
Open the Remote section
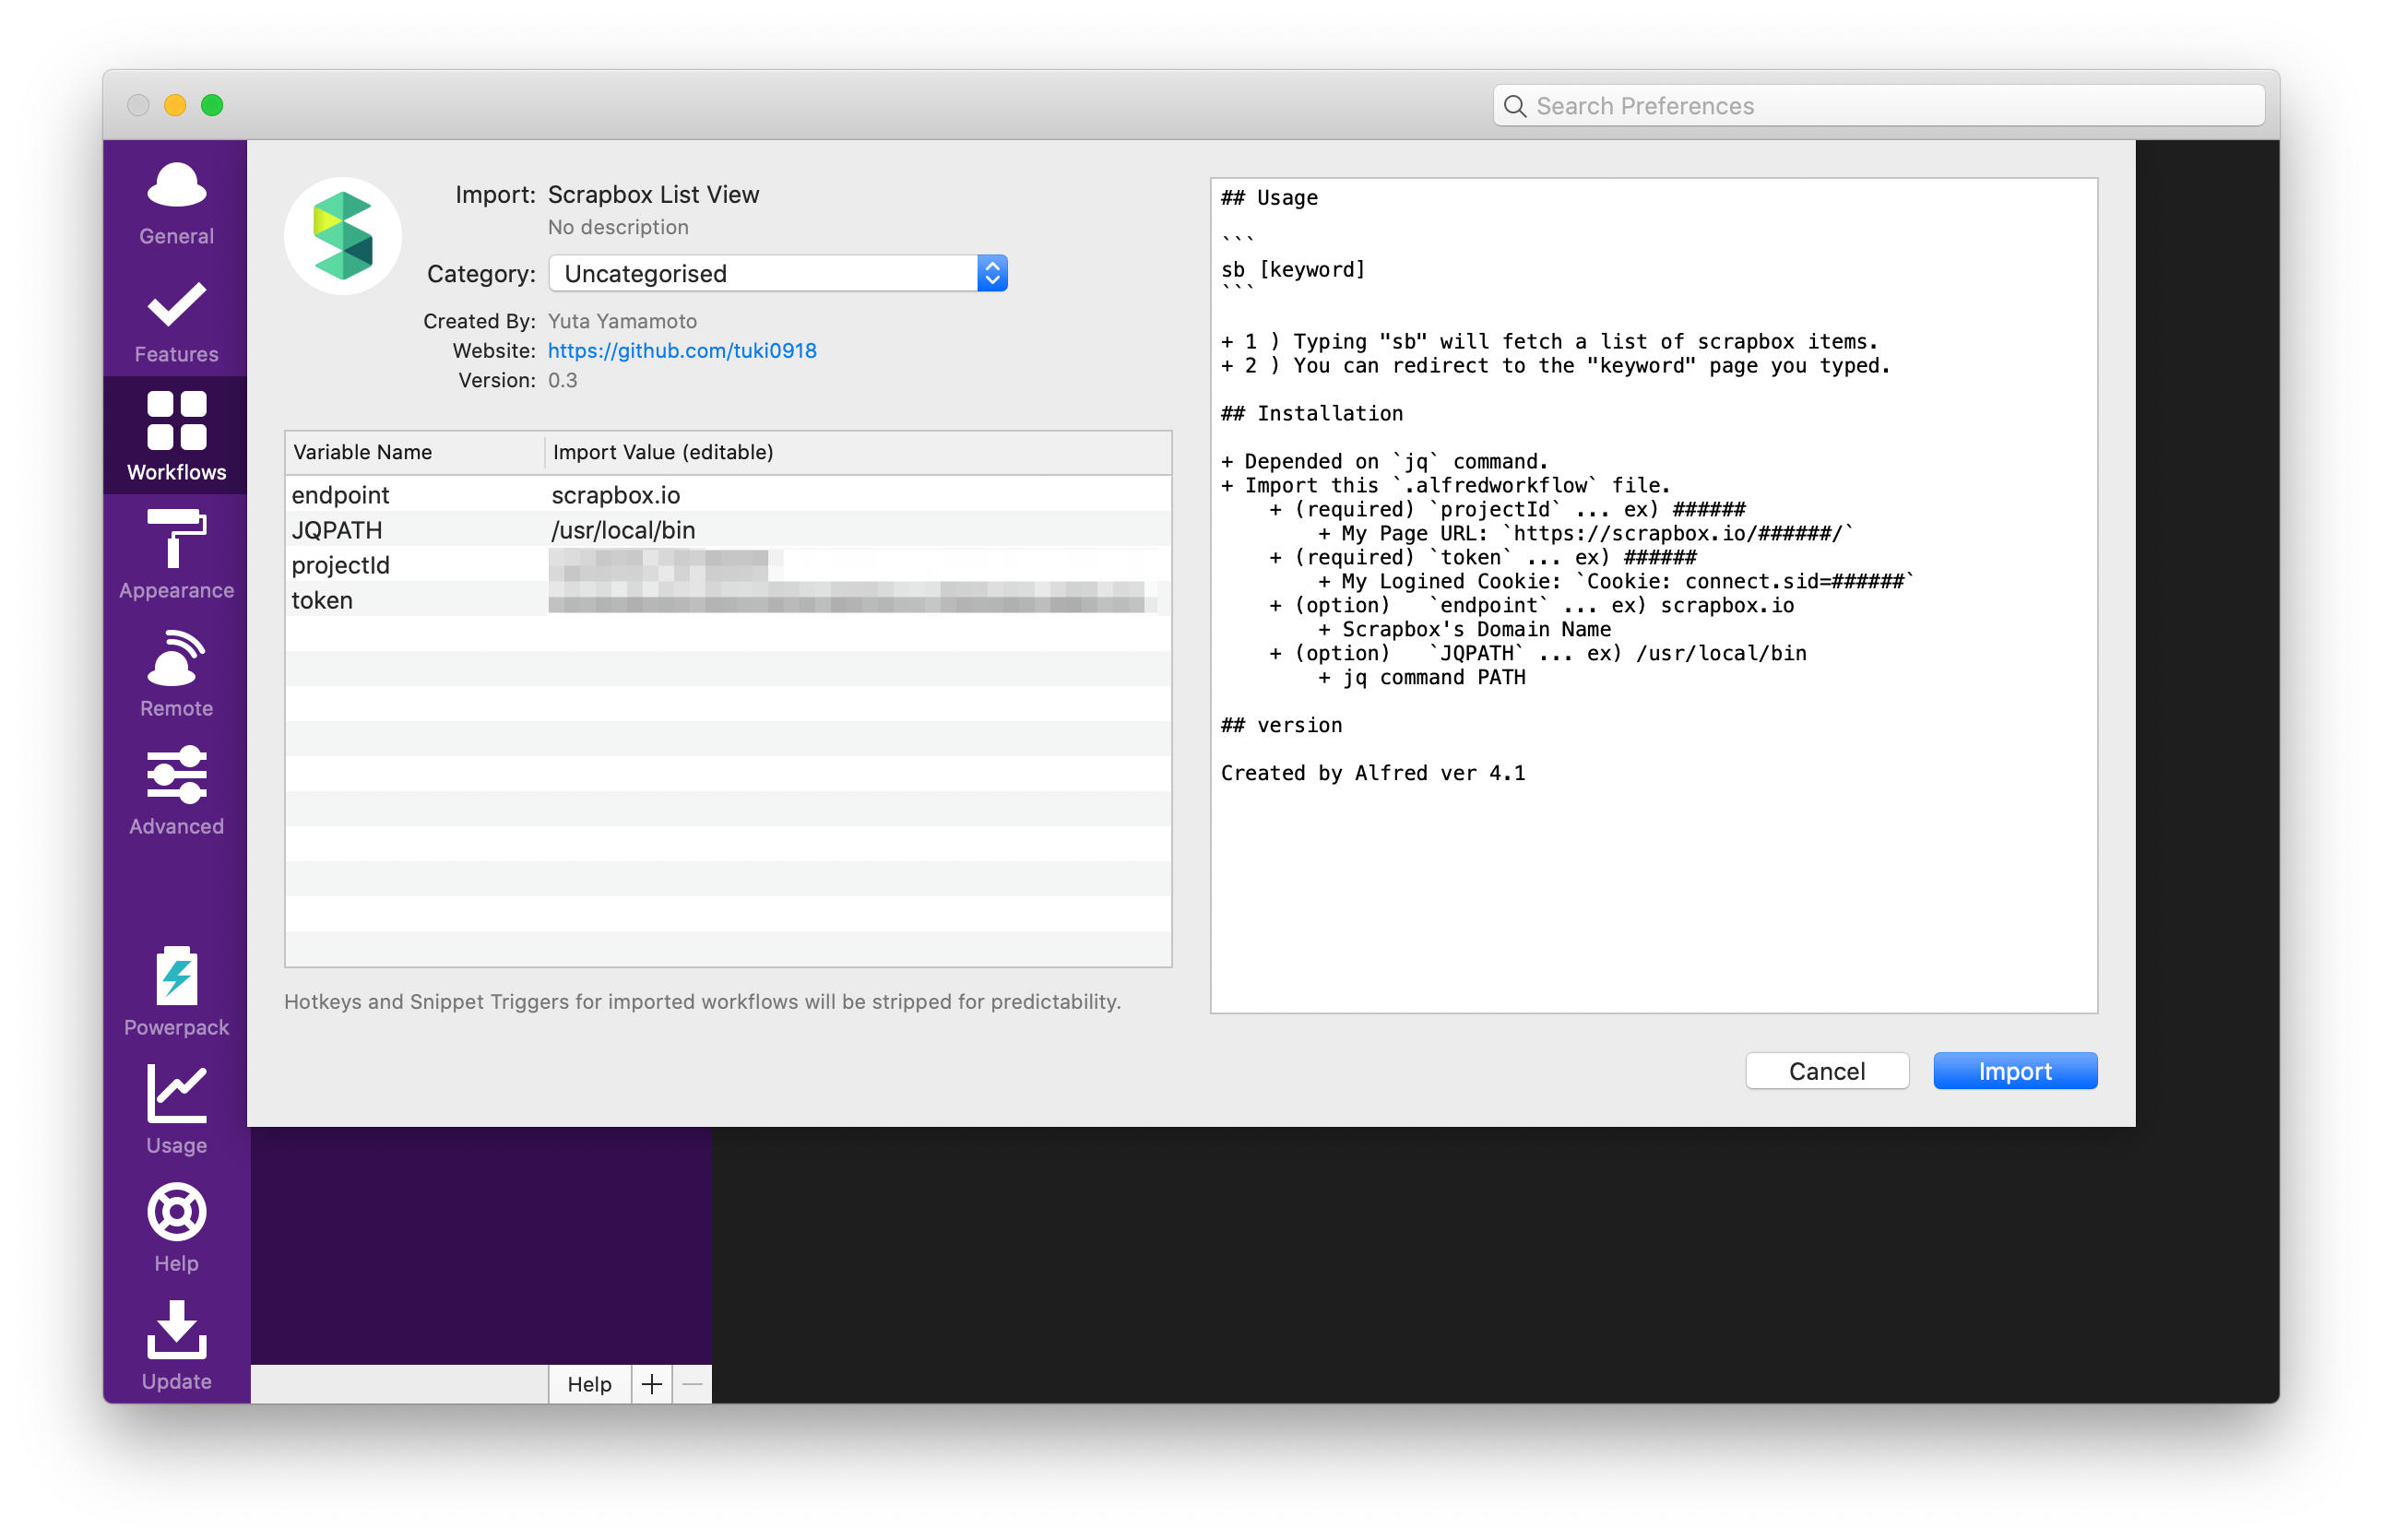click(x=176, y=672)
